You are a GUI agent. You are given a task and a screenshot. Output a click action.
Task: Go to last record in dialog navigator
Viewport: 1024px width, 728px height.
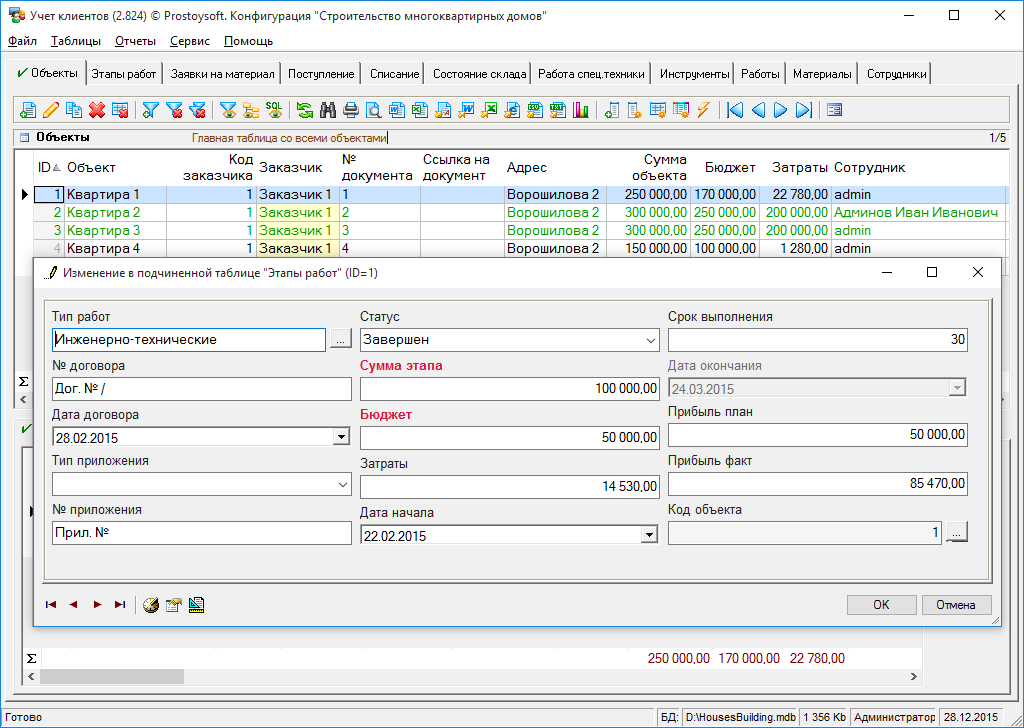point(120,604)
